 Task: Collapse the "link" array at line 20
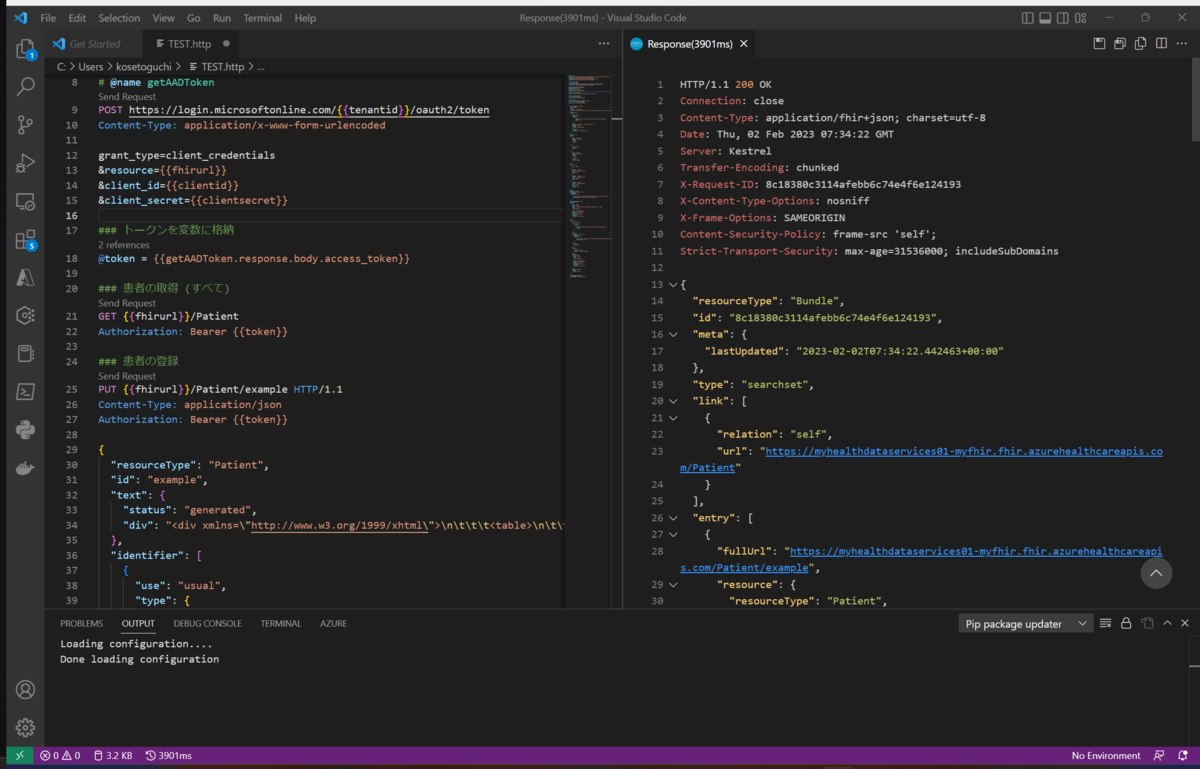point(673,401)
